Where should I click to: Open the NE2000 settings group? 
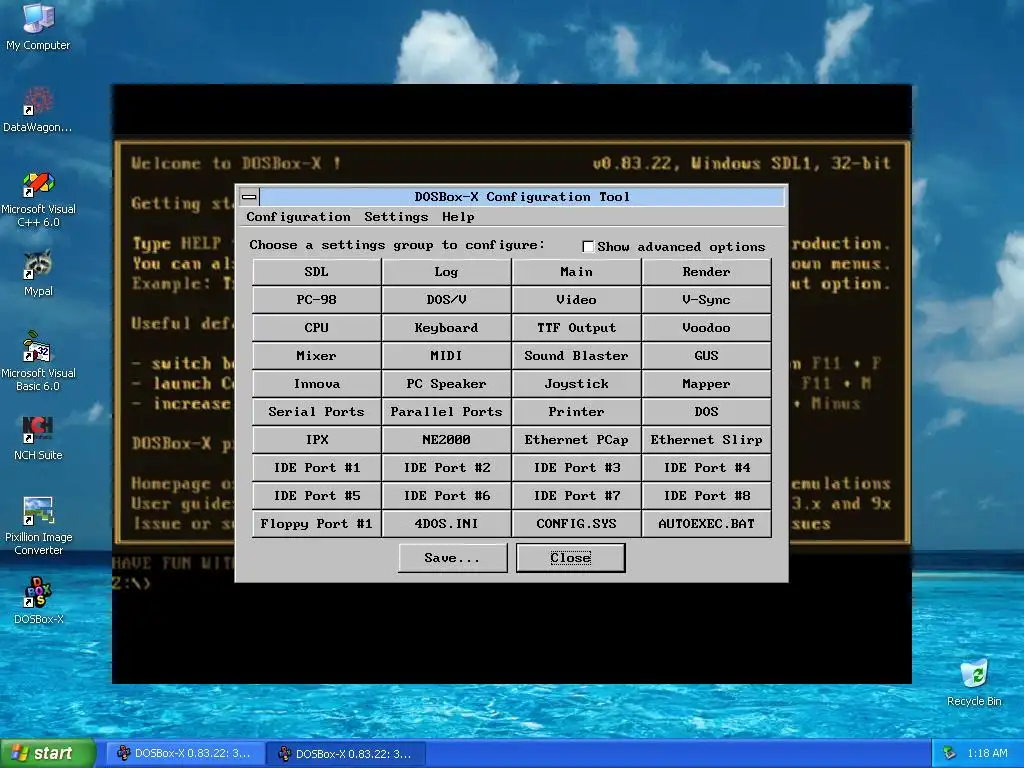[x=446, y=440]
